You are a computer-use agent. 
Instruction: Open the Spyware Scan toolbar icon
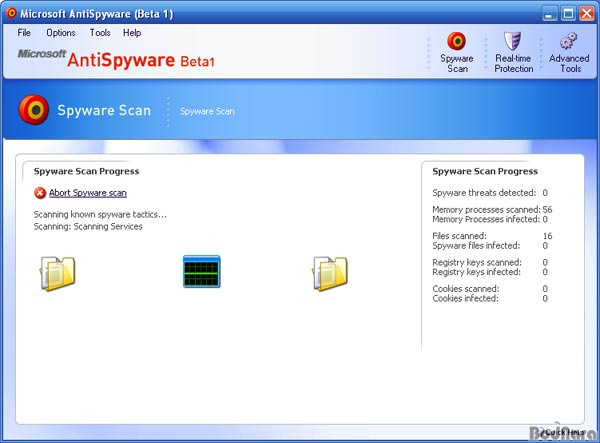tap(457, 41)
